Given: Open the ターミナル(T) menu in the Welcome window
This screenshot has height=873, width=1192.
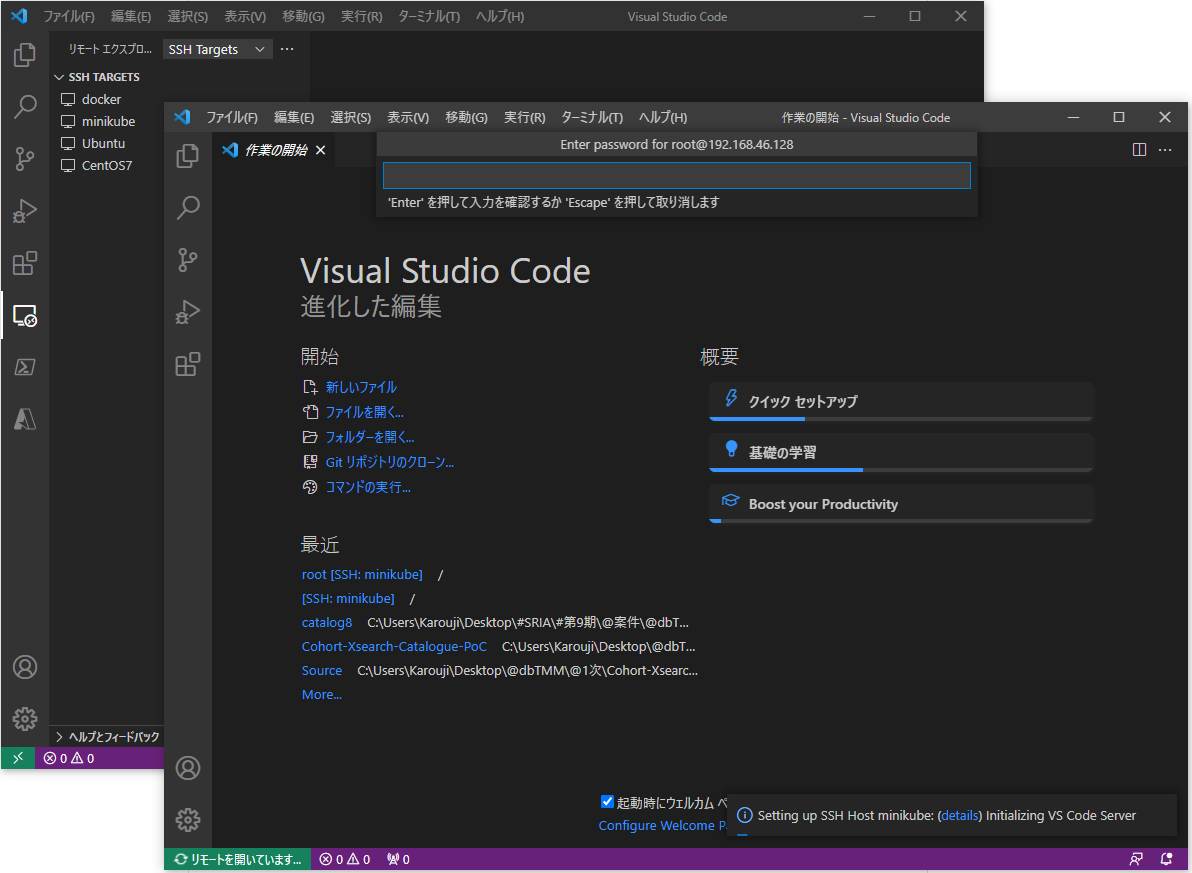Looking at the screenshot, I should pos(591,117).
